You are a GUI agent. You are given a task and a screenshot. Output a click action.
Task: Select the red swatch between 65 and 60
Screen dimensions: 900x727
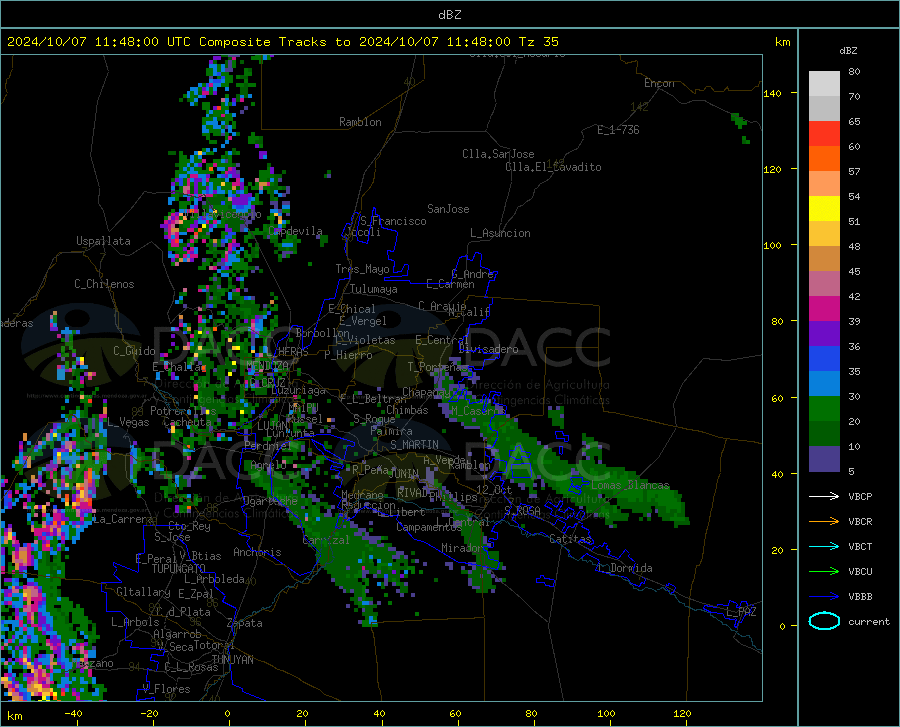pyautogui.click(x=824, y=134)
